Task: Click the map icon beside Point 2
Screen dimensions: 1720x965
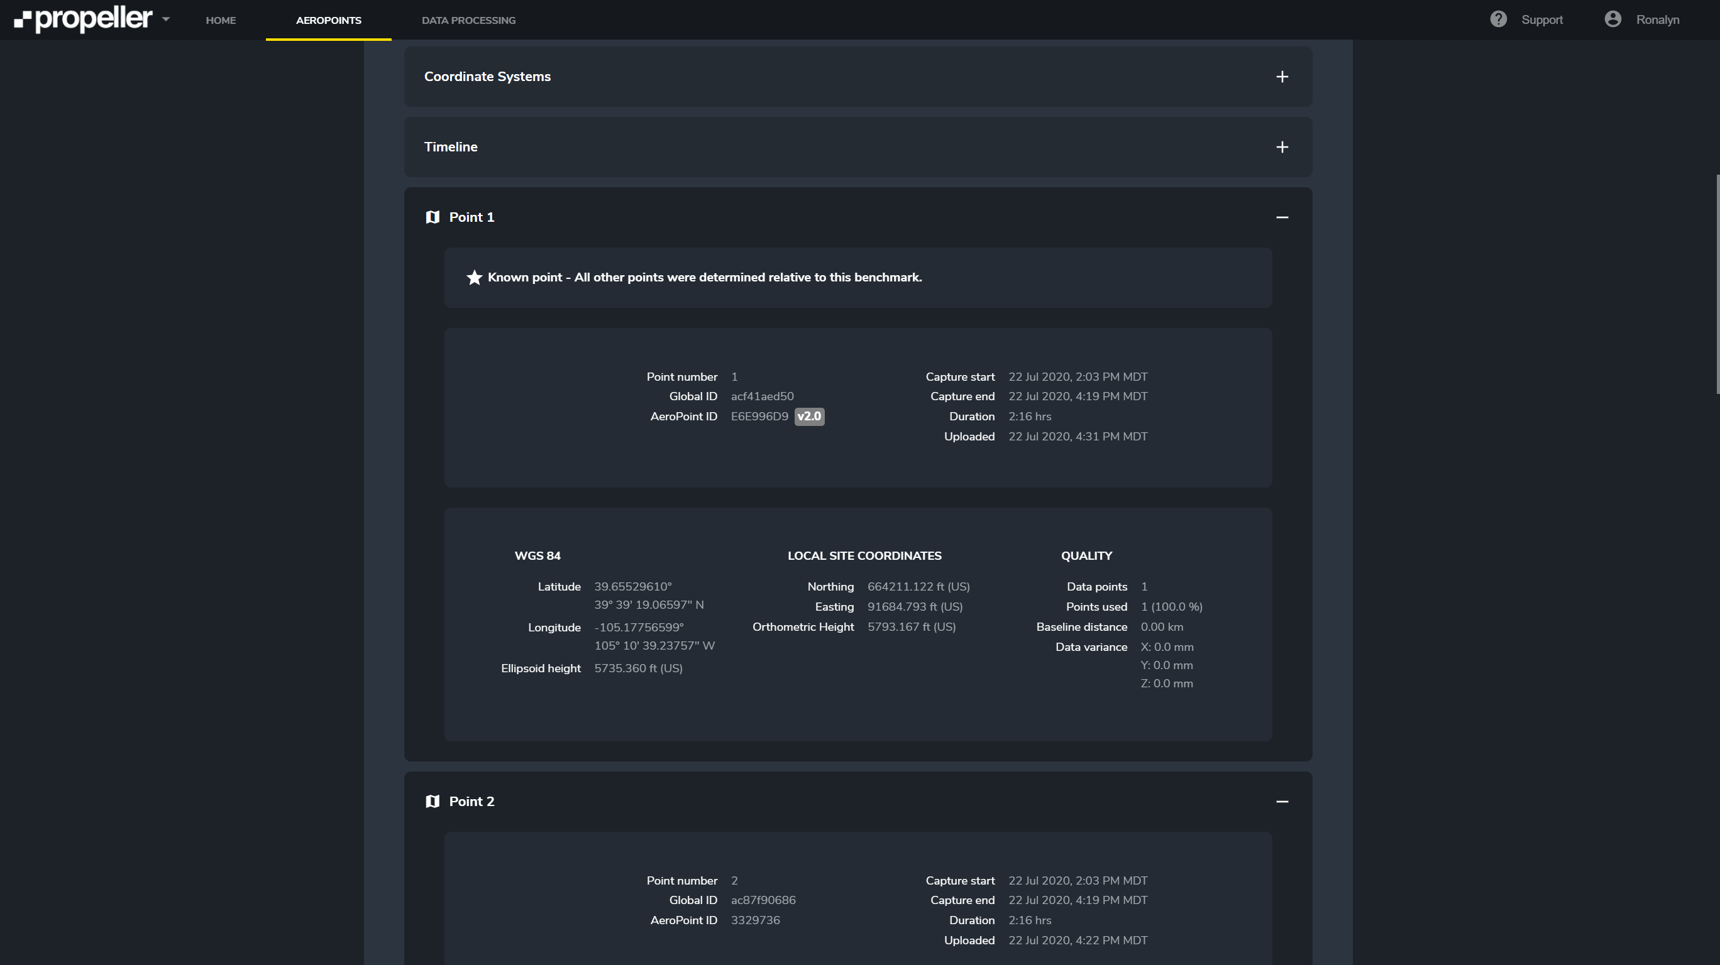Action: tap(432, 801)
